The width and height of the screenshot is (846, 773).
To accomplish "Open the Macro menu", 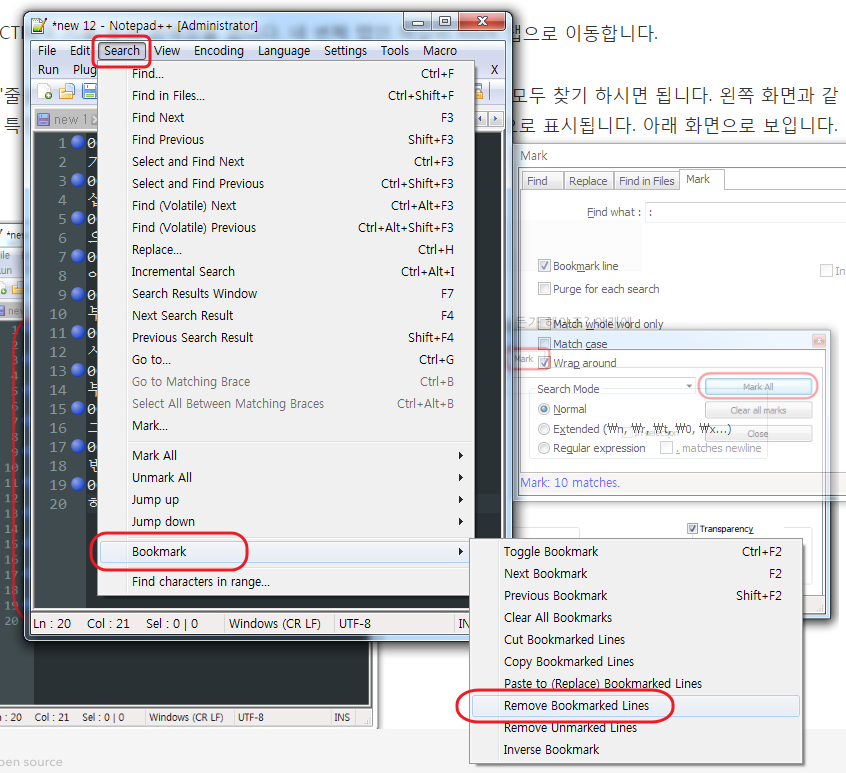I will [440, 51].
